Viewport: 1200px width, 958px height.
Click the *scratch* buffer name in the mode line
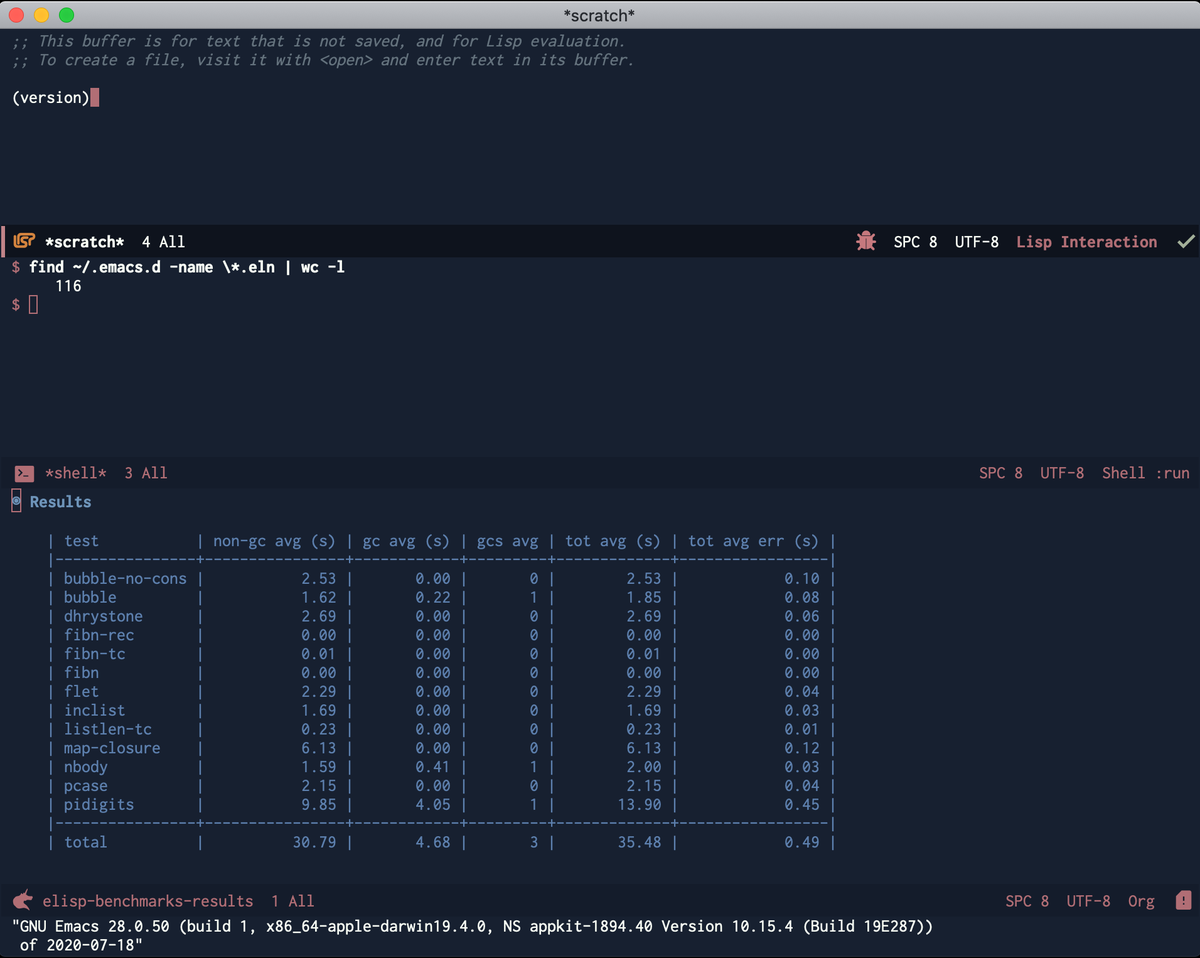click(85, 242)
